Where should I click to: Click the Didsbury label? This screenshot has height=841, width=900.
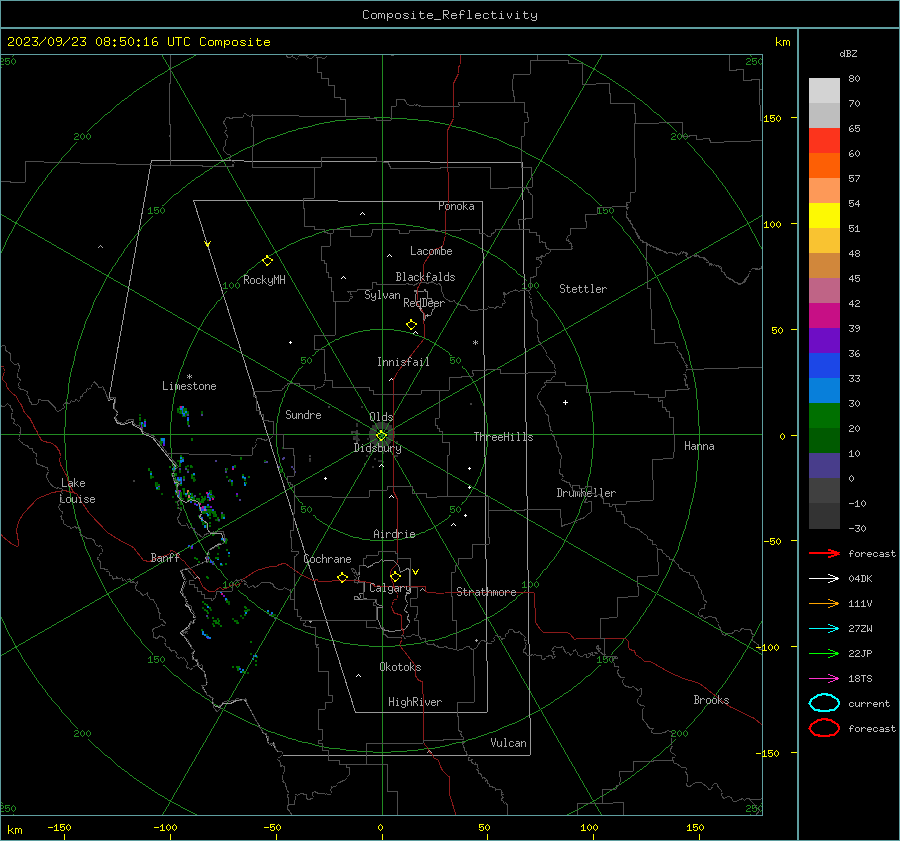[x=378, y=448]
